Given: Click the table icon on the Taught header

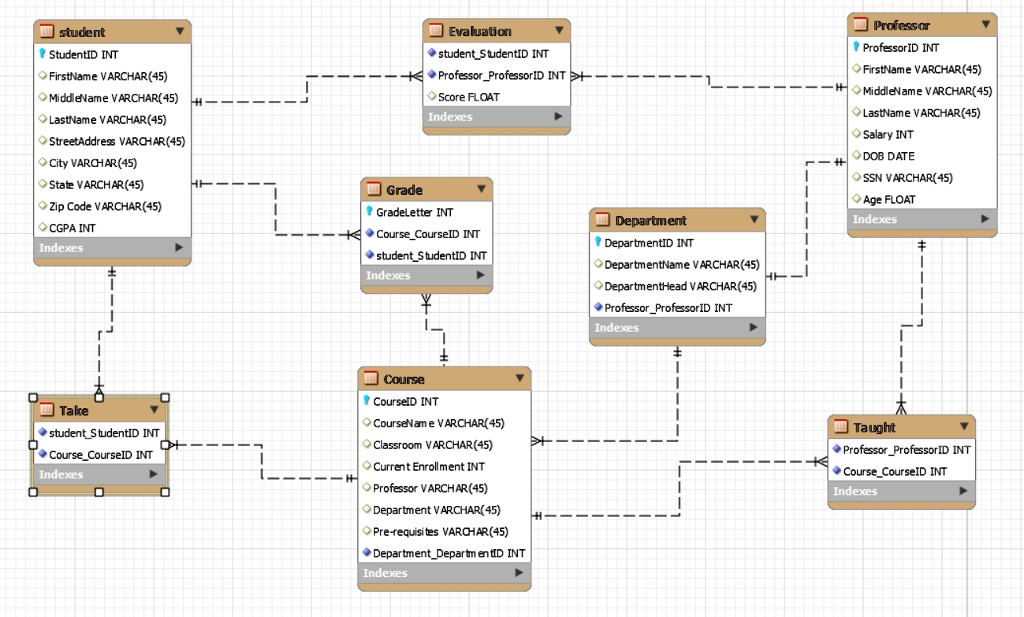Looking at the screenshot, I should pyautogui.click(x=843, y=427).
